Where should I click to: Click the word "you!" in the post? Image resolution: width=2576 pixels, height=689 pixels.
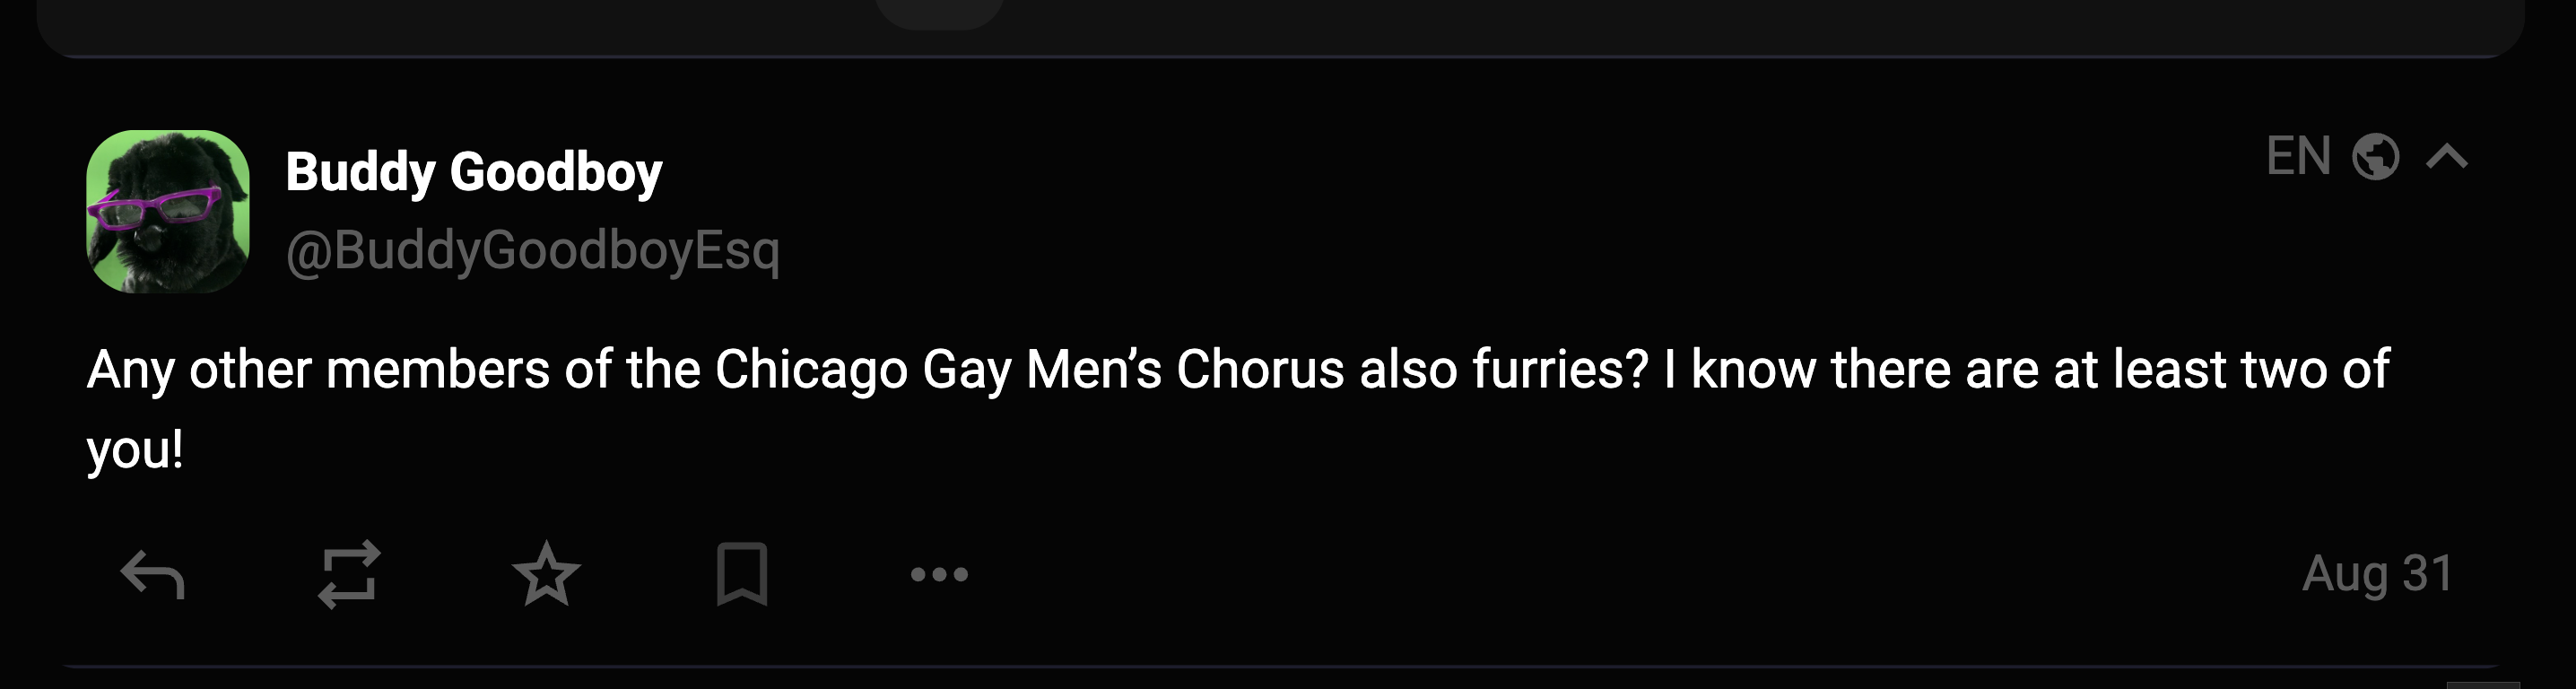[135, 449]
